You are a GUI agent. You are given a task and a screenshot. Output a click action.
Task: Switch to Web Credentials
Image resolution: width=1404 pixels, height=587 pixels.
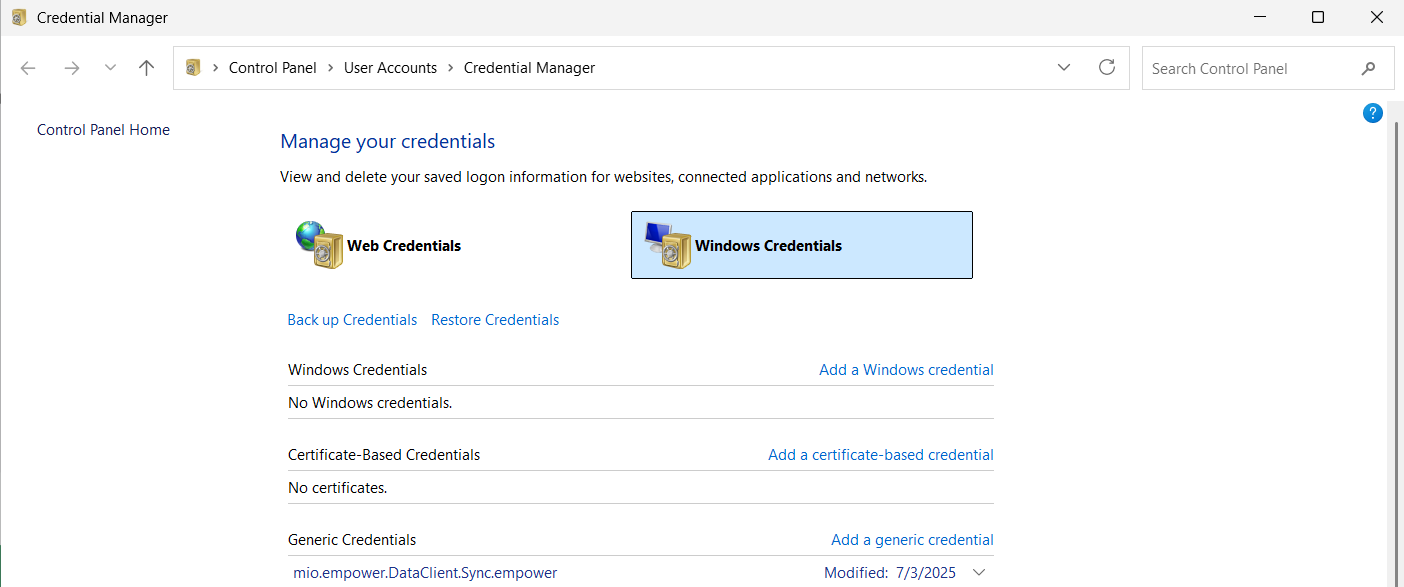[x=380, y=245]
